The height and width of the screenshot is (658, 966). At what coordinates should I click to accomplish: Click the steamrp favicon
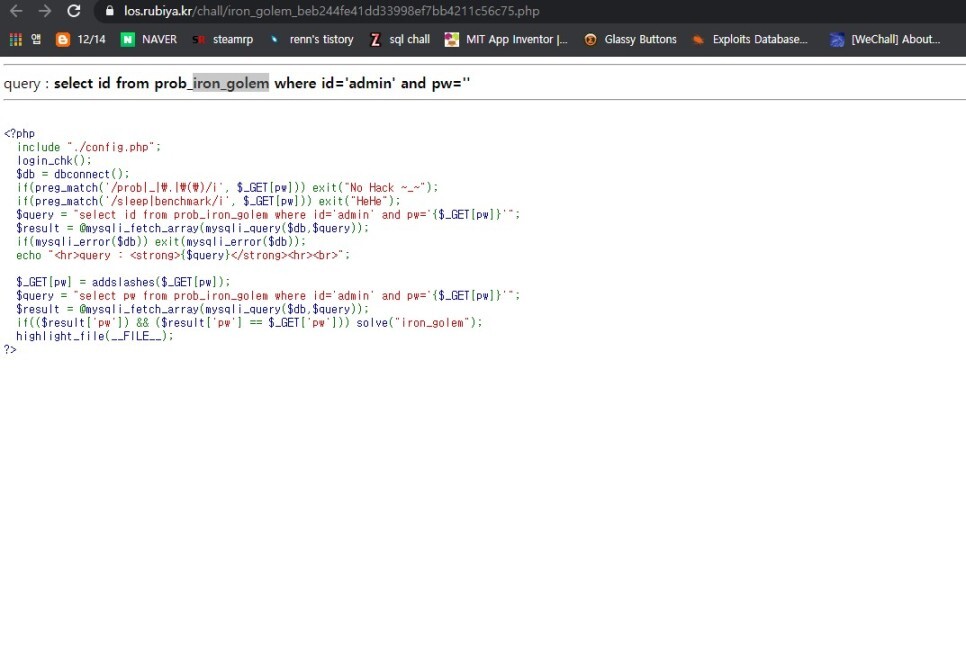[x=198, y=39]
